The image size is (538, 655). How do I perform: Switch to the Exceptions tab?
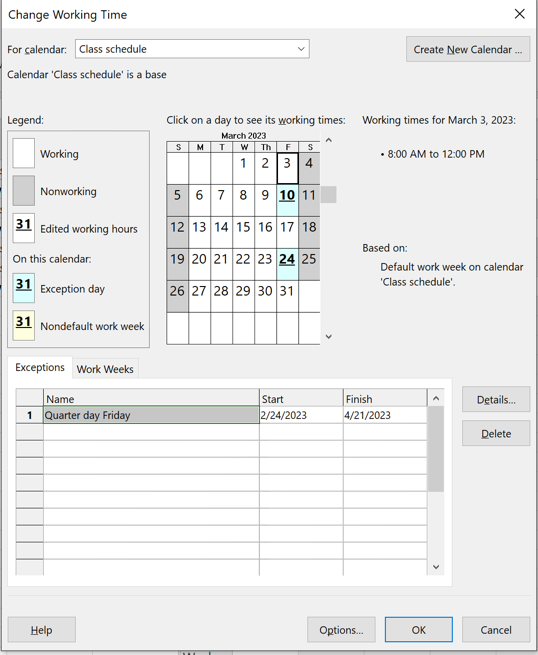(x=40, y=367)
